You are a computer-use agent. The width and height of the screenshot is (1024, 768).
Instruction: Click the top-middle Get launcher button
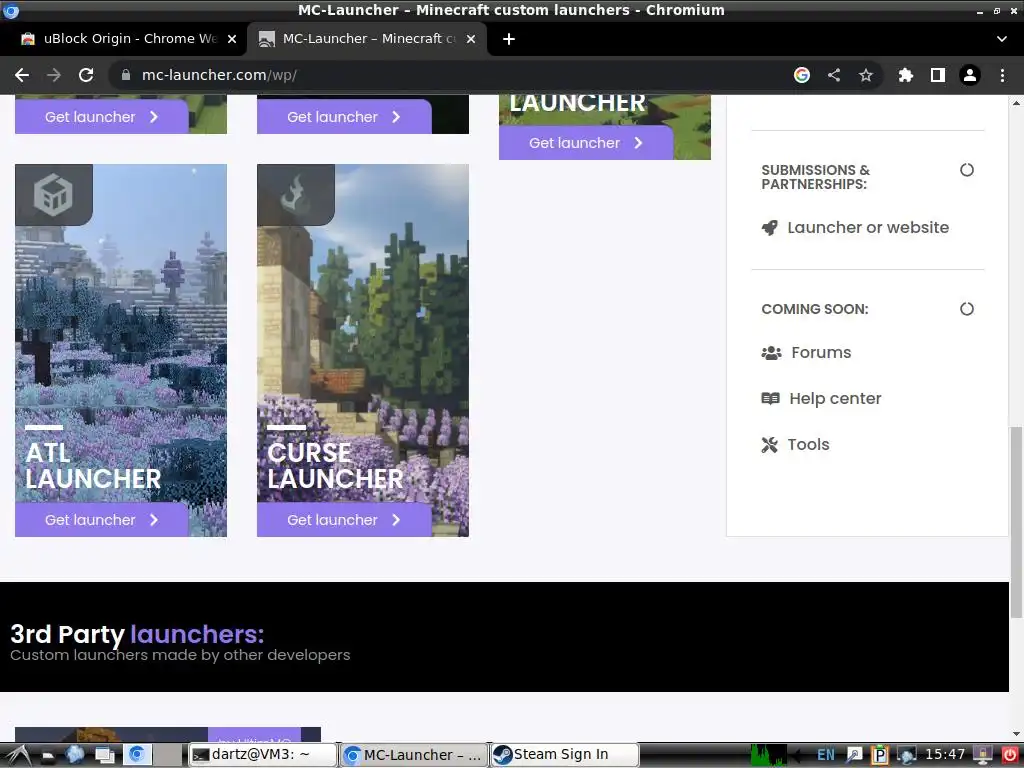[344, 117]
